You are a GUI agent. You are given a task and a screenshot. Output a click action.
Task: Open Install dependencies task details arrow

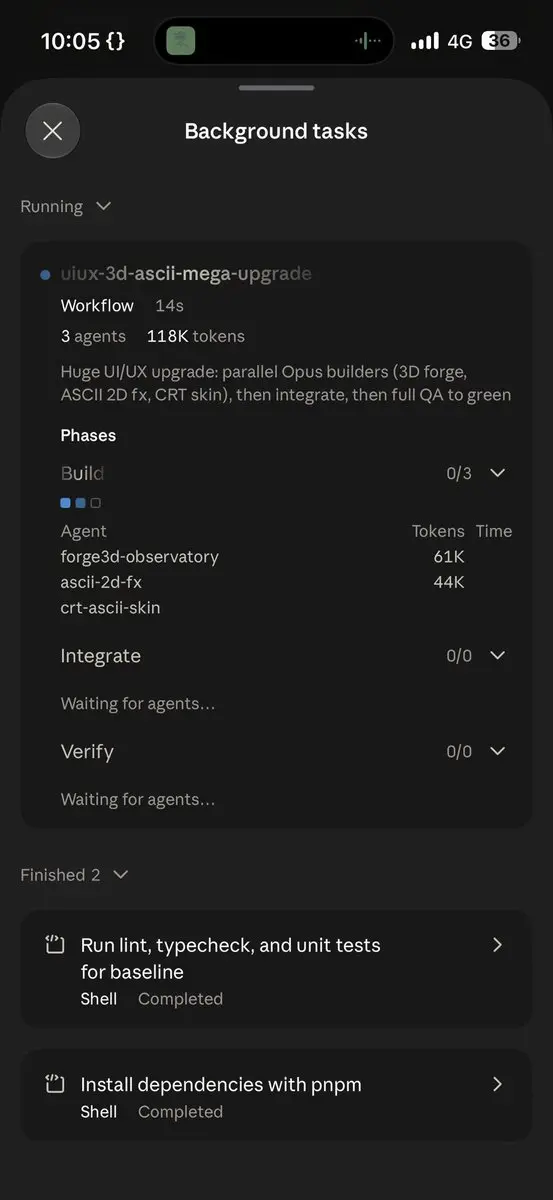click(x=497, y=1084)
